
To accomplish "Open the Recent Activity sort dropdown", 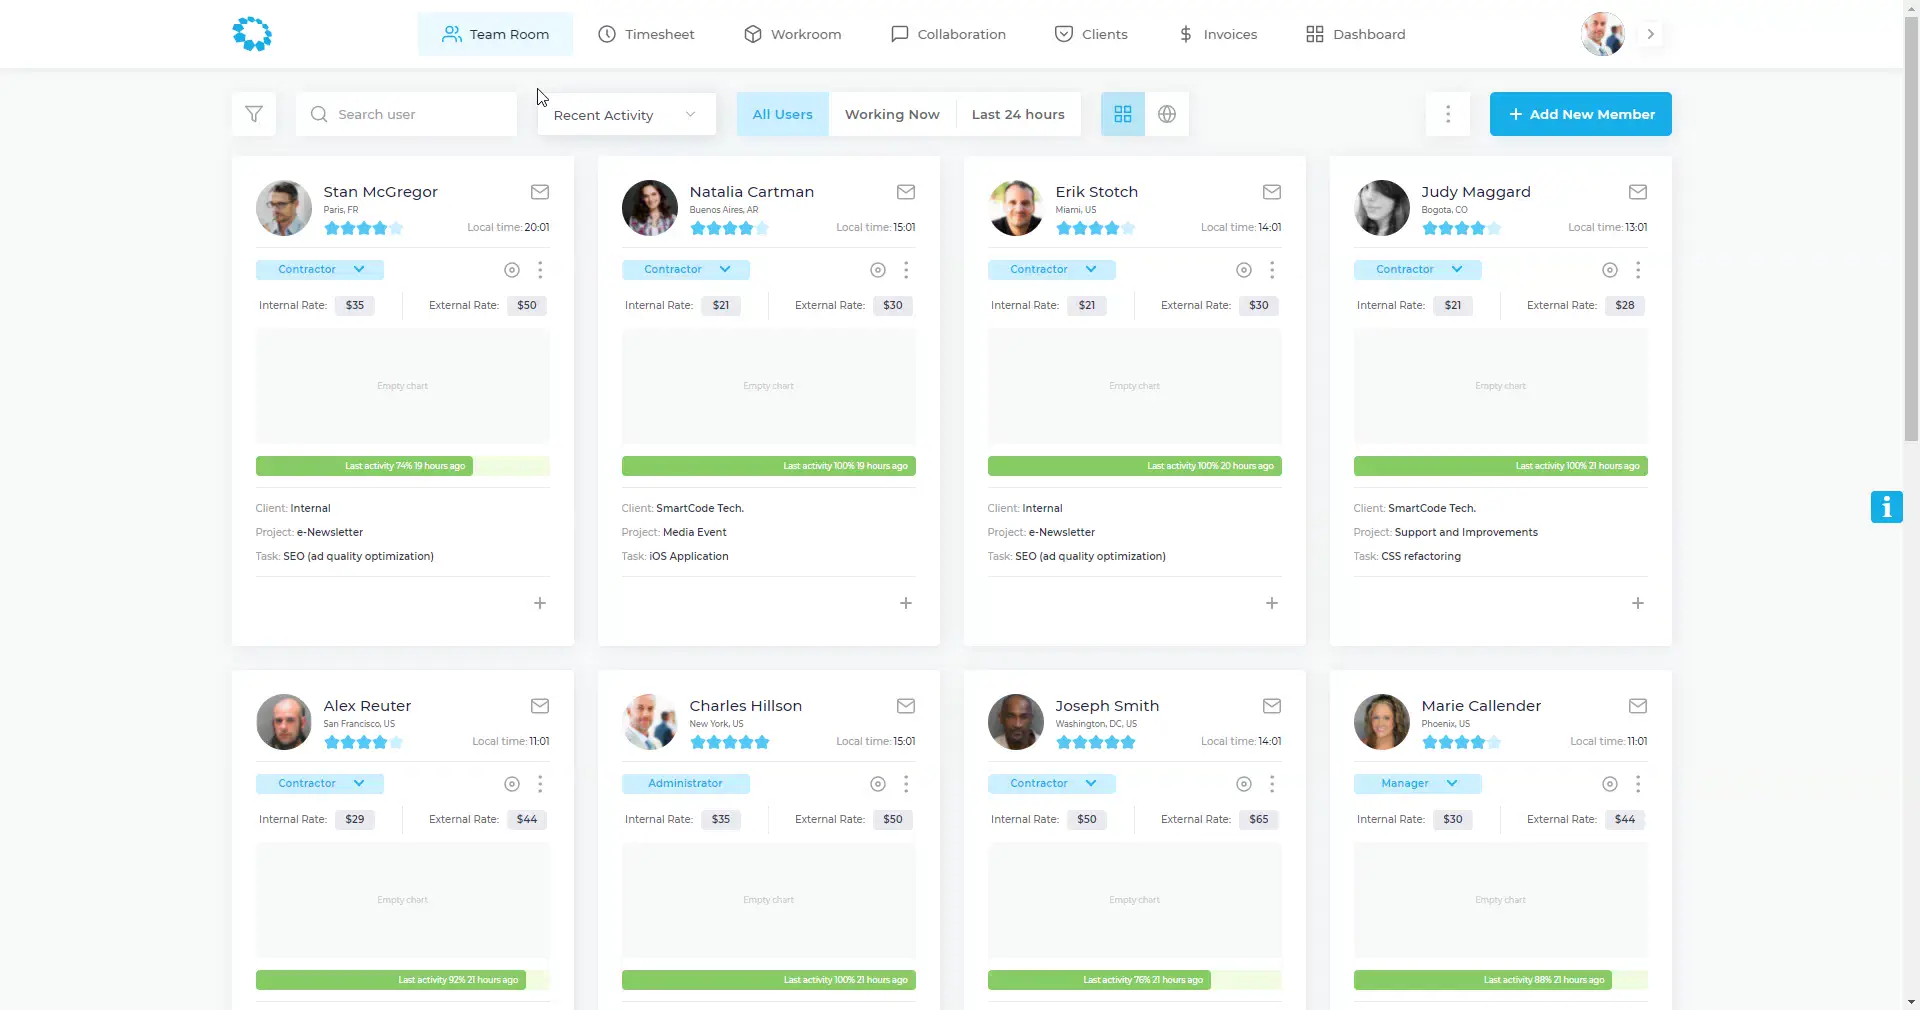I will pos(626,115).
